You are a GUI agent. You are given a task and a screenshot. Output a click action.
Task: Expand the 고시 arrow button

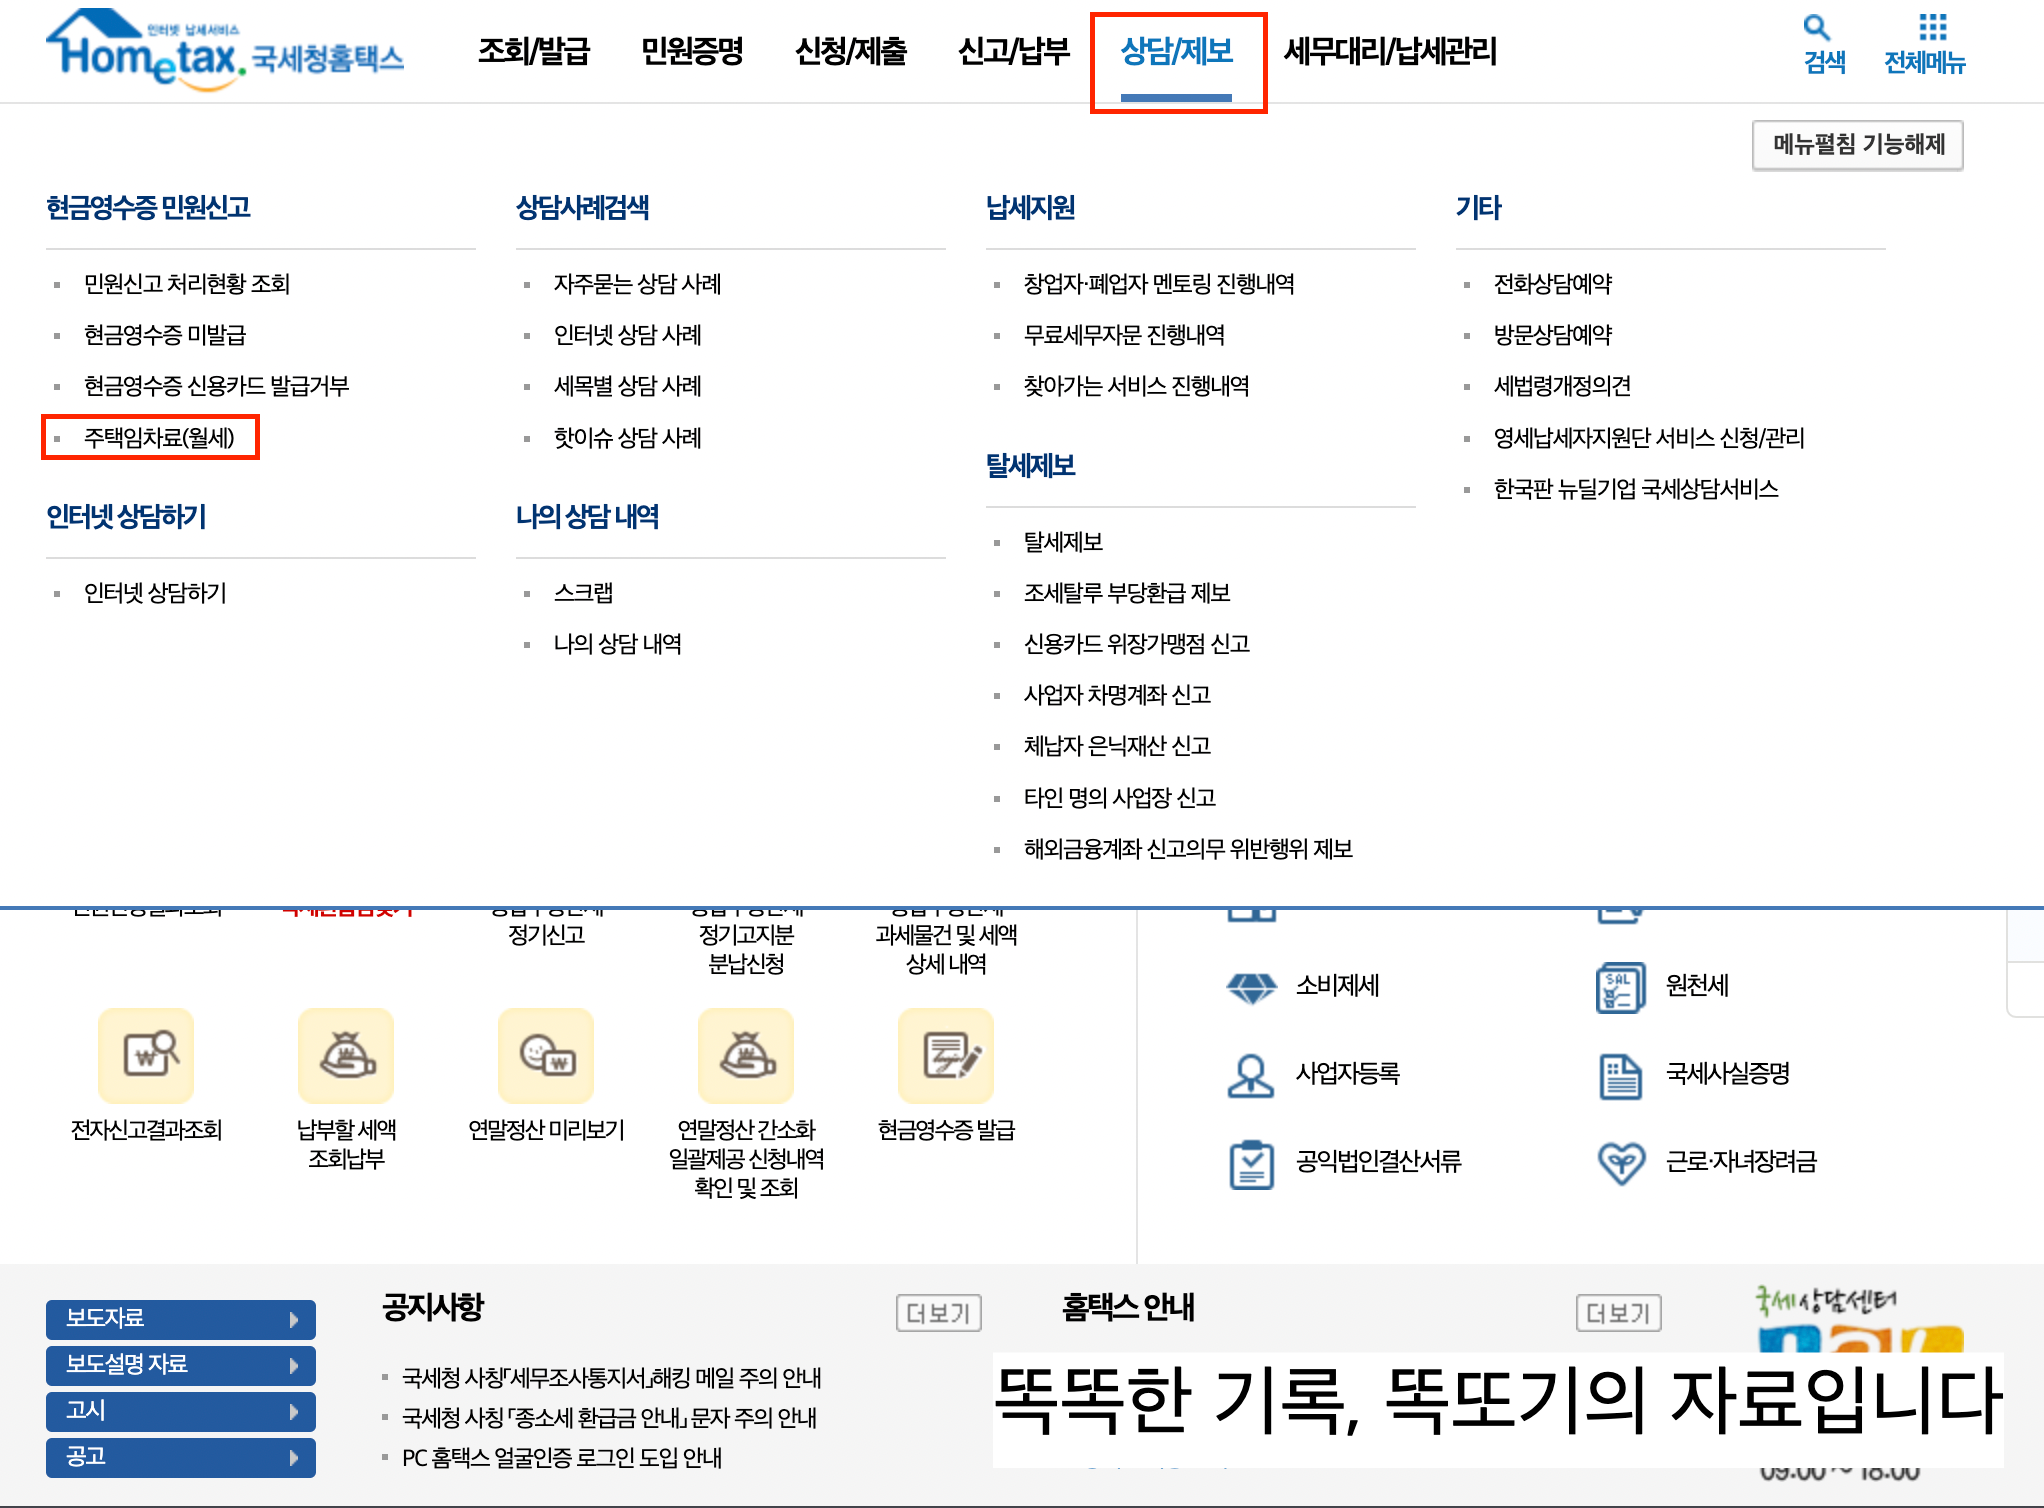[x=295, y=1411]
